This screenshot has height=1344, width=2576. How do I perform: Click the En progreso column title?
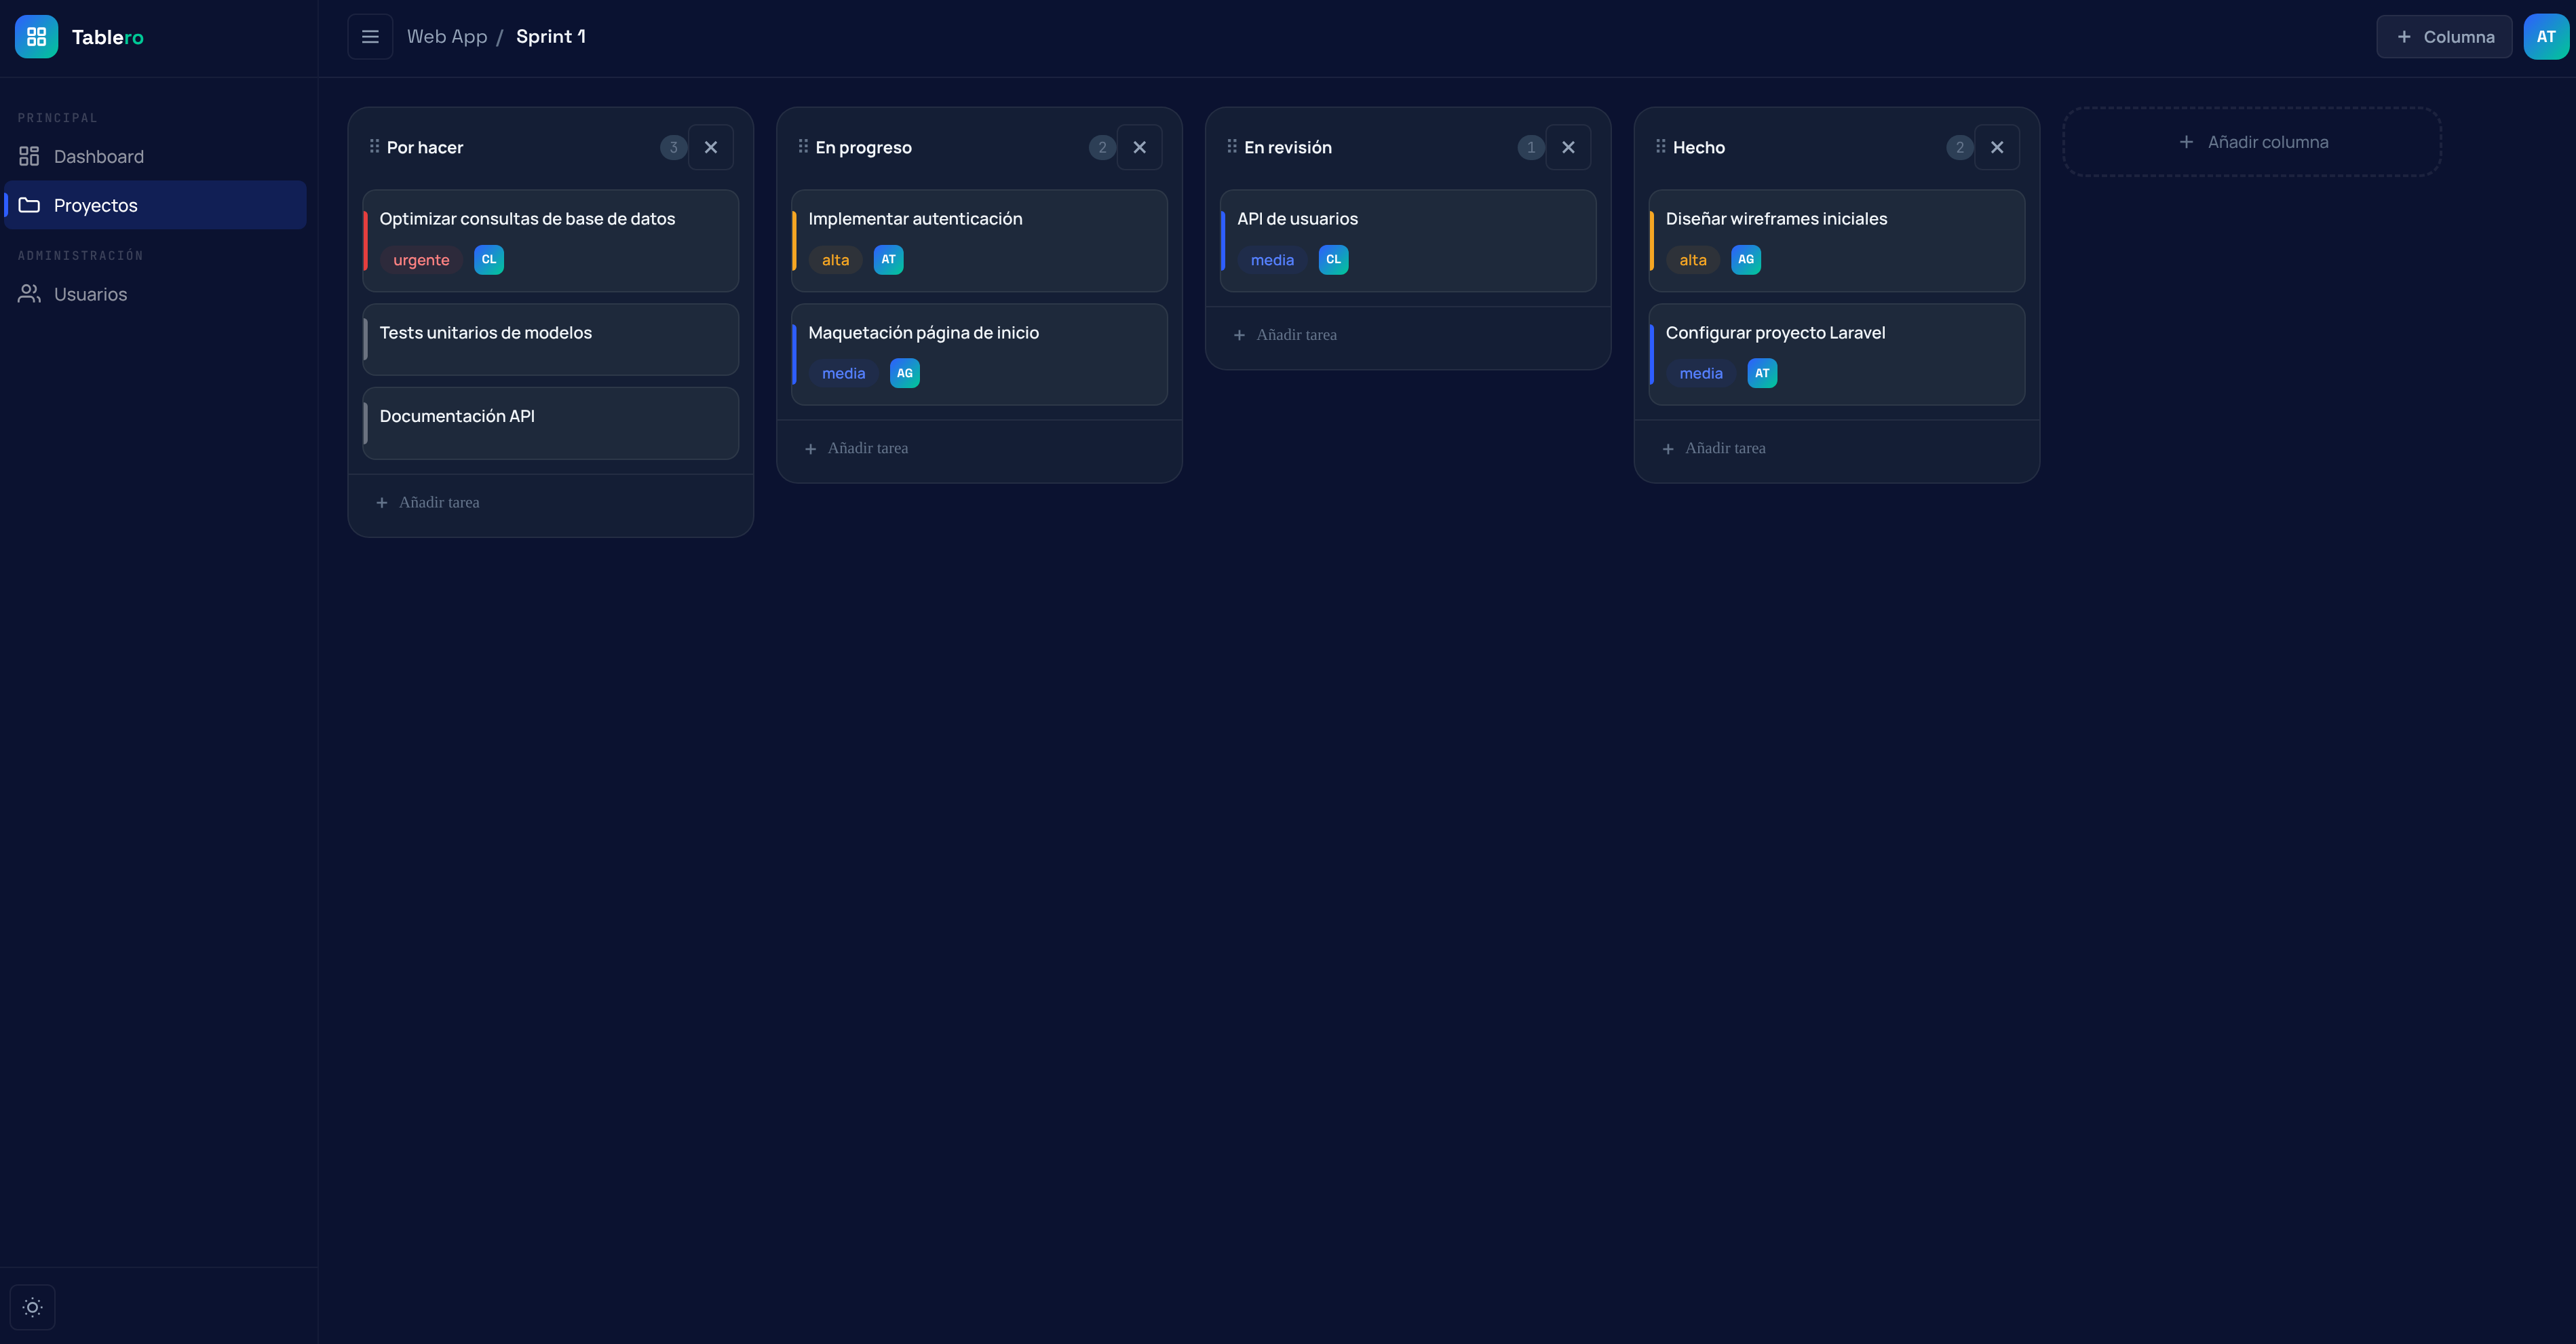tap(864, 148)
